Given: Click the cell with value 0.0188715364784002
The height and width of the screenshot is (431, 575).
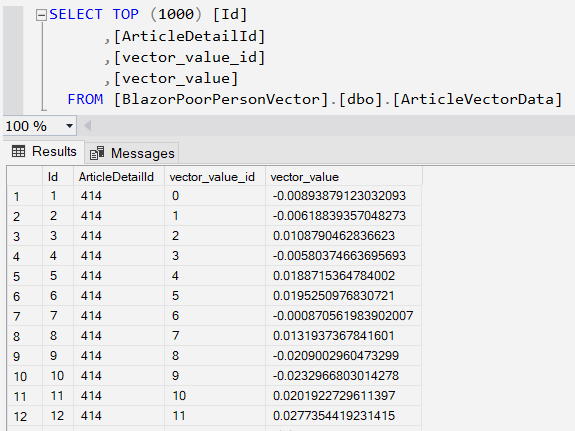Looking at the screenshot, I should pos(344,276).
